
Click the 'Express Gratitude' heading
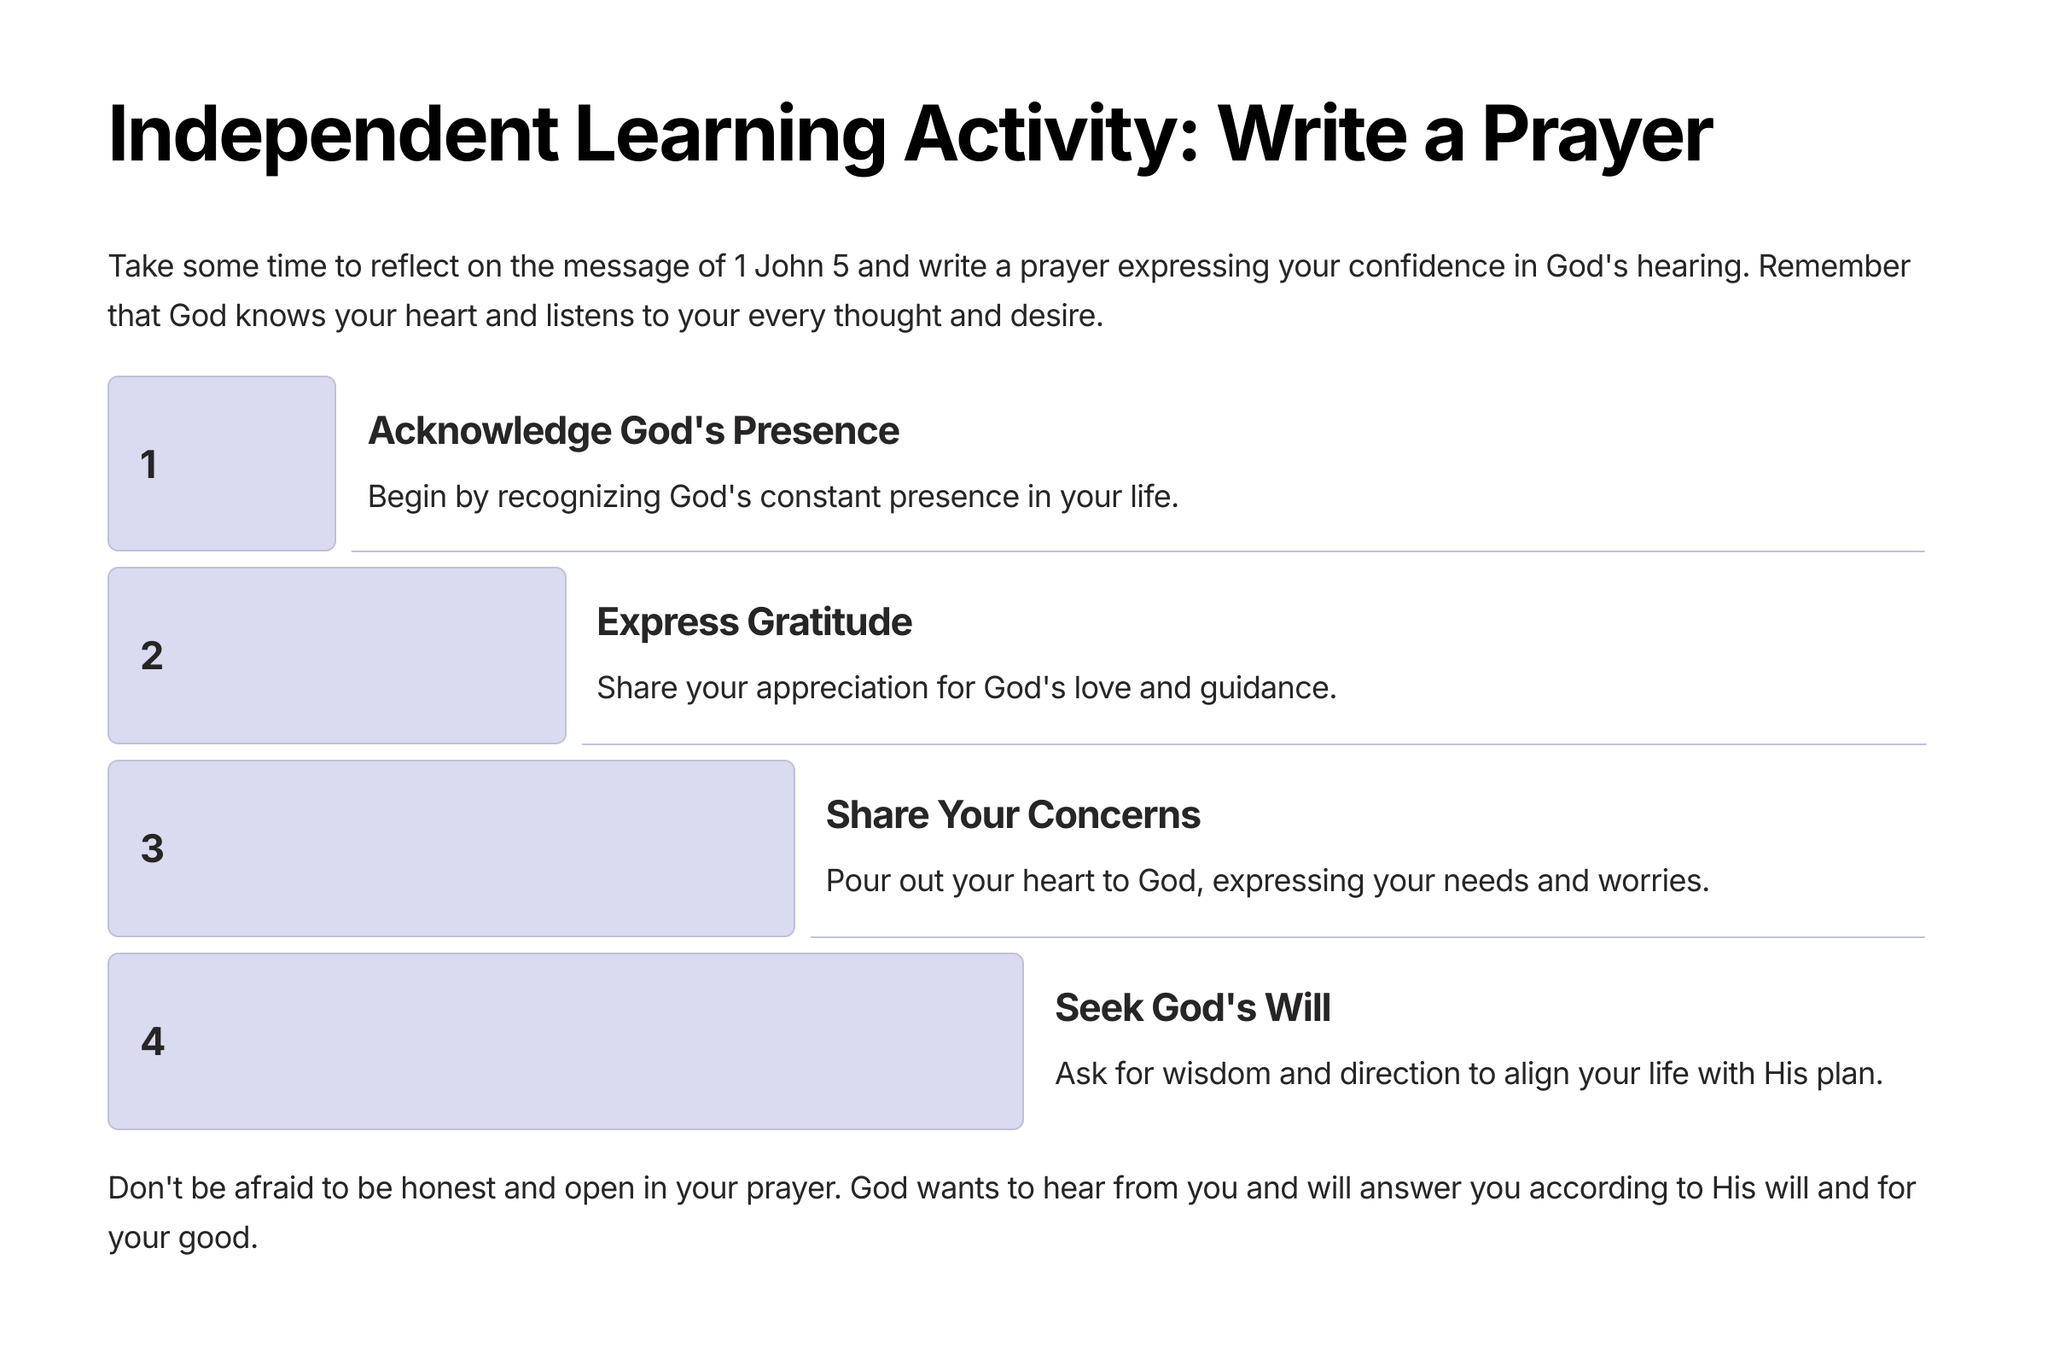(754, 622)
